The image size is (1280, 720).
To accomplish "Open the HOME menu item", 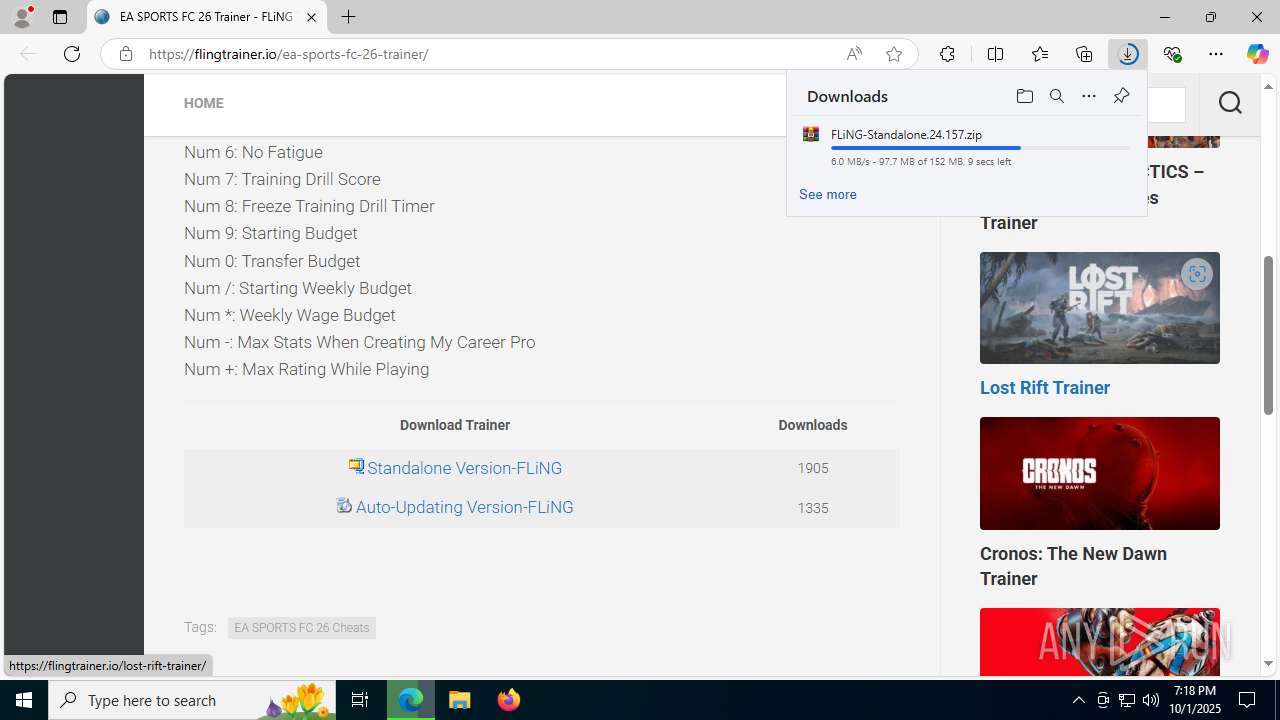I will pos(203,103).
